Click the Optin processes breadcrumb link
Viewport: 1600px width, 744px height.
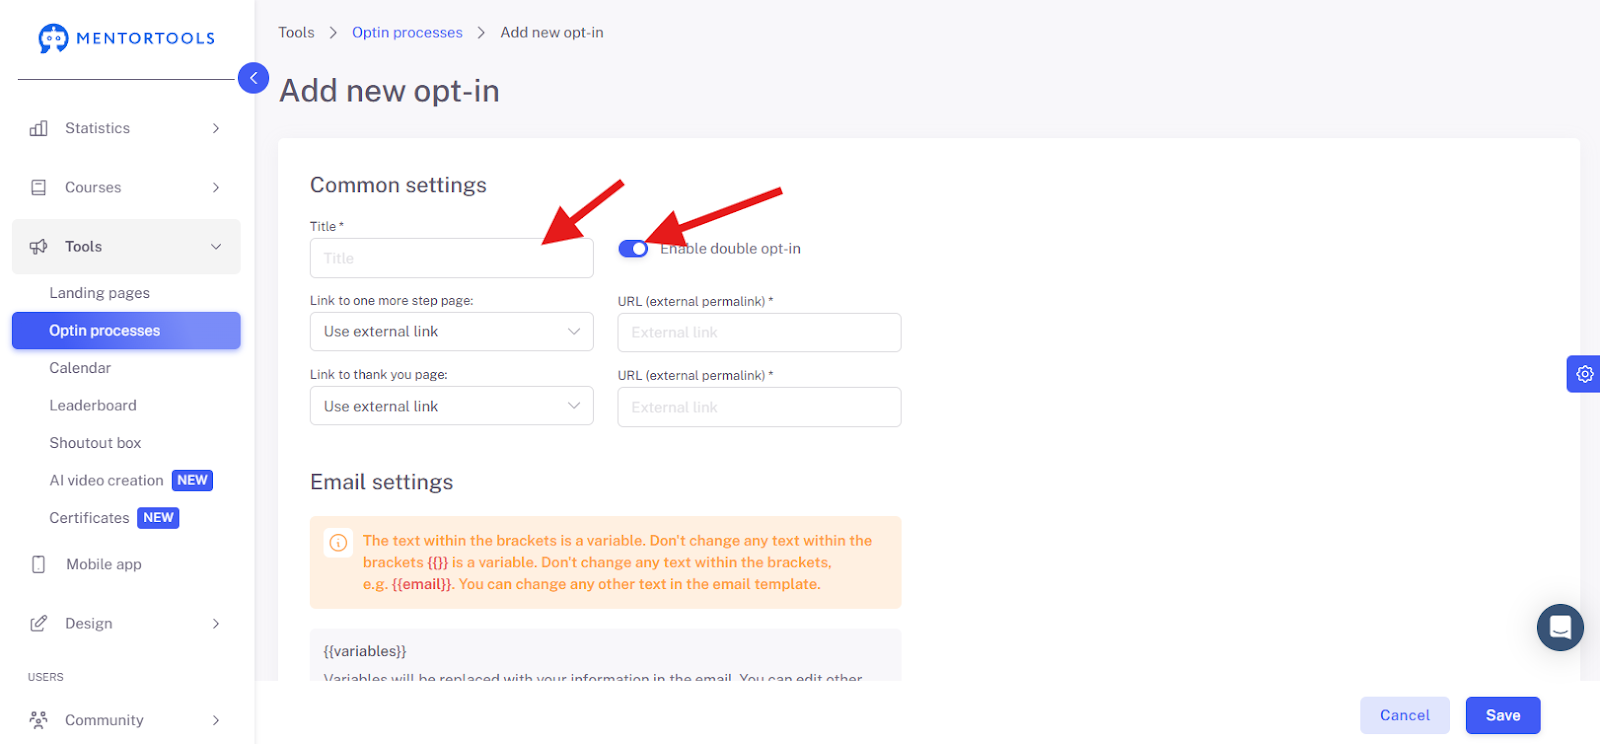pyautogui.click(x=407, y=32)
